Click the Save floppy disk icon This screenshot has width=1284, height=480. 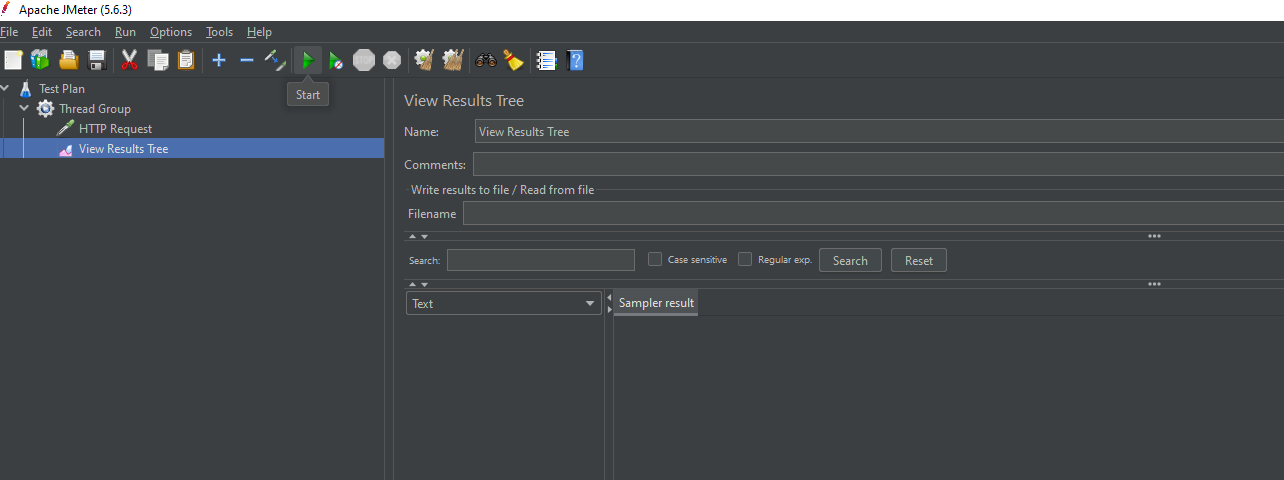(x=97, y=61)
